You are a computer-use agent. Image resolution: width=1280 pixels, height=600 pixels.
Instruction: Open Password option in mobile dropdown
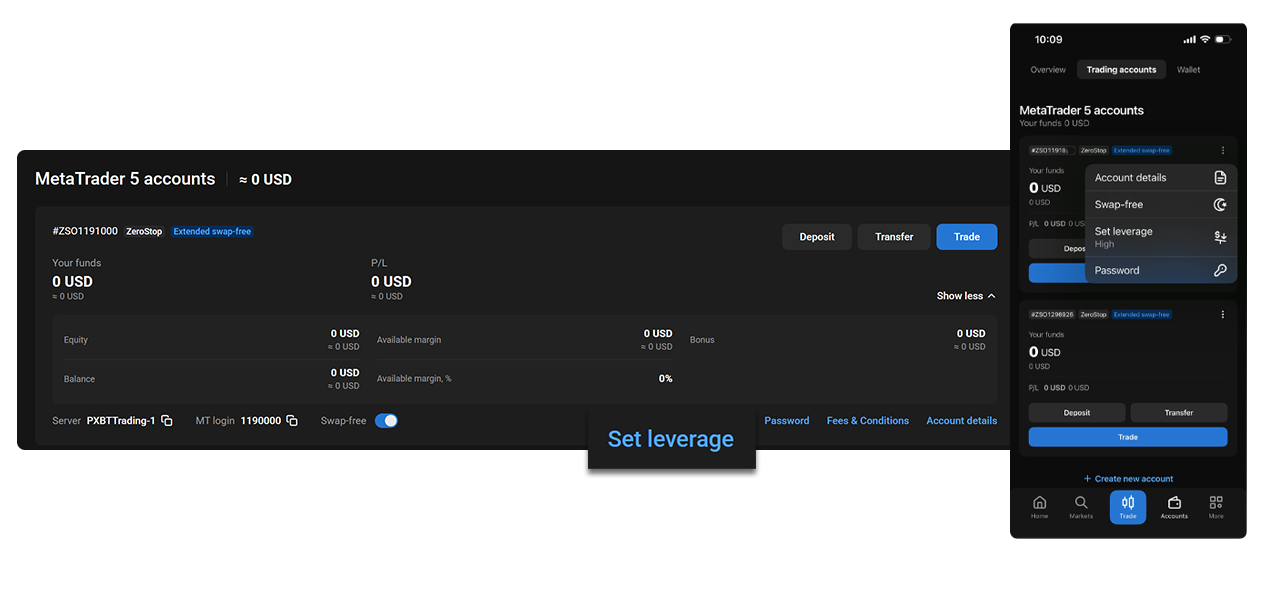(x=1161, y=270)
